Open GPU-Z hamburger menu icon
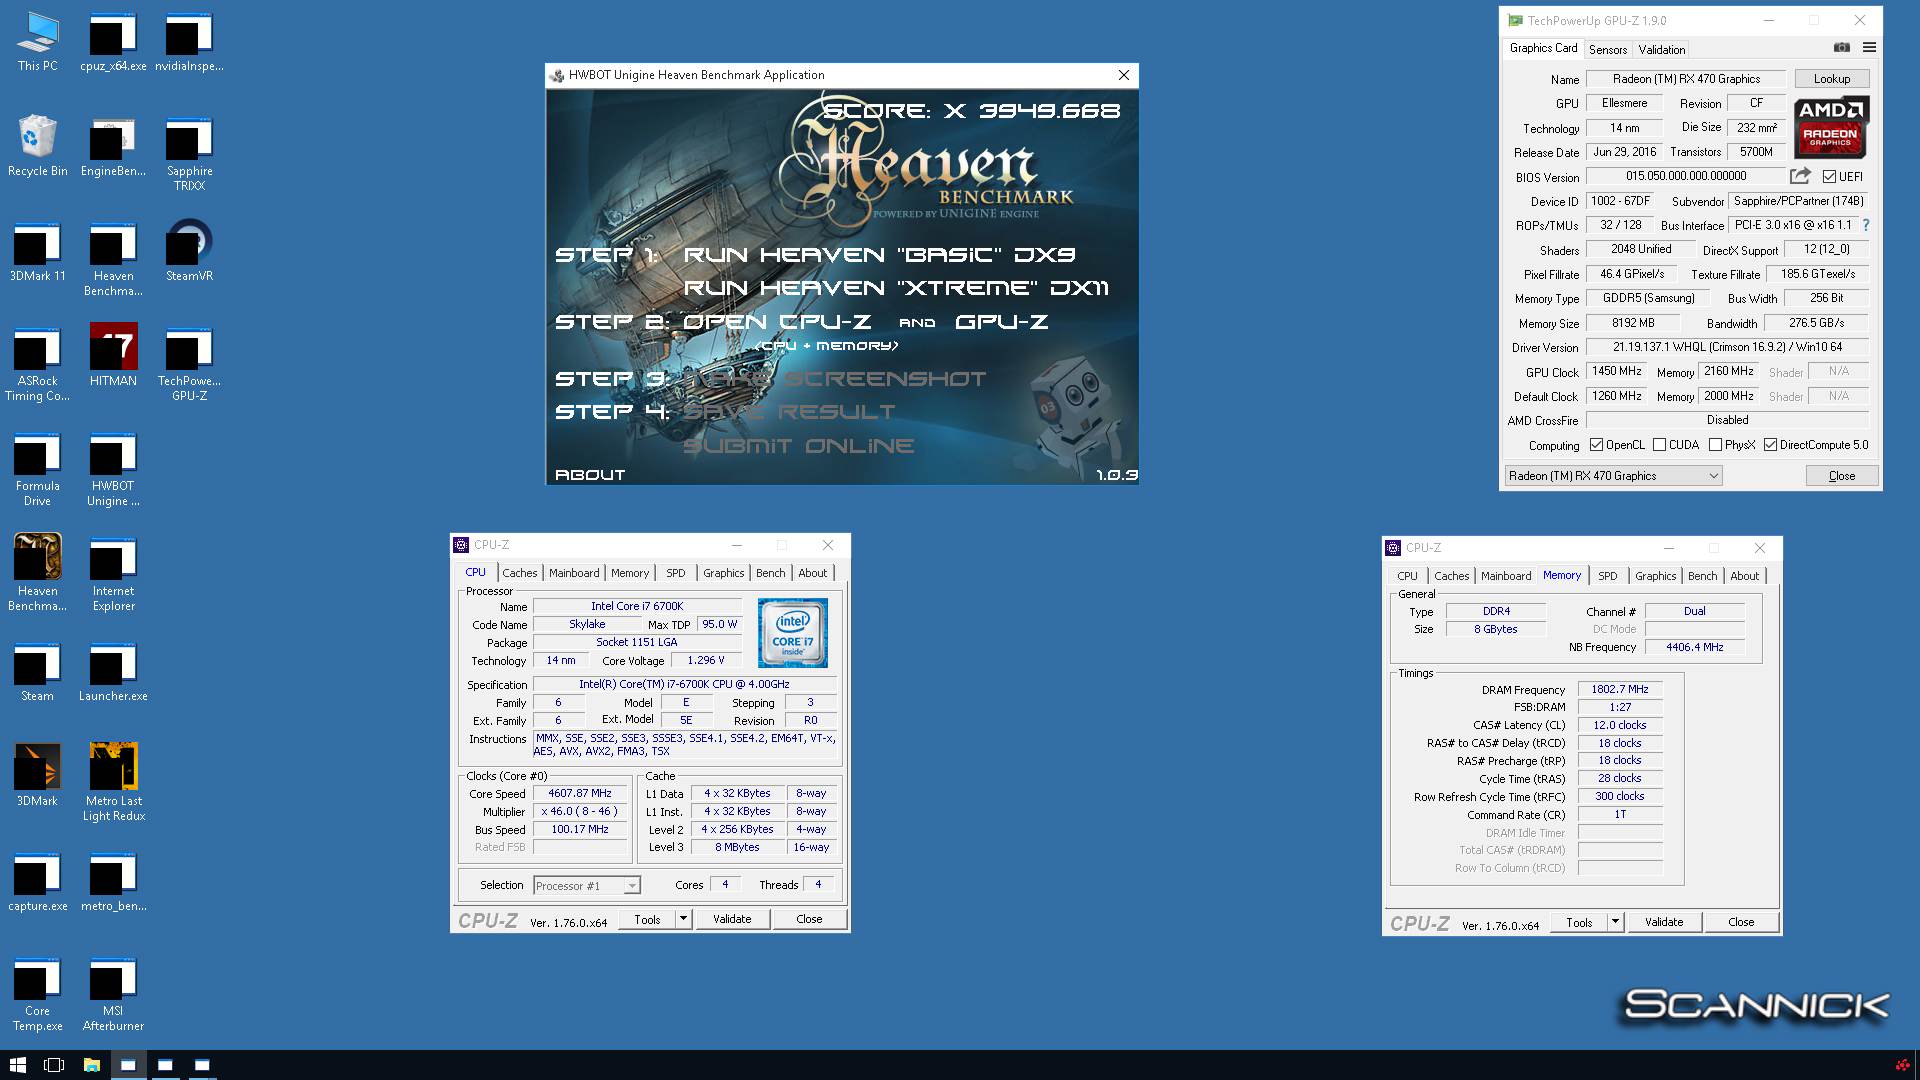The height and width of the screenshot is (1080, 1920). tap(1868, 48)
